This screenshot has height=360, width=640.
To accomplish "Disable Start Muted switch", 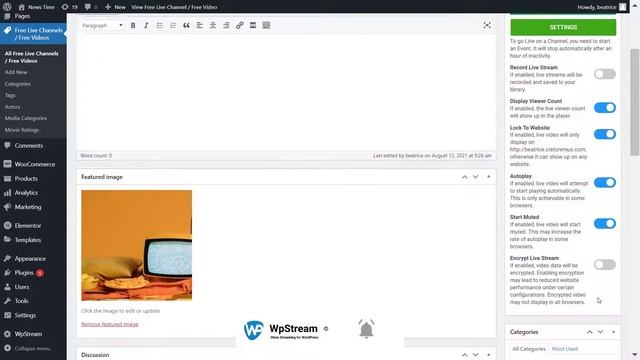I will (x=604, y=223).
